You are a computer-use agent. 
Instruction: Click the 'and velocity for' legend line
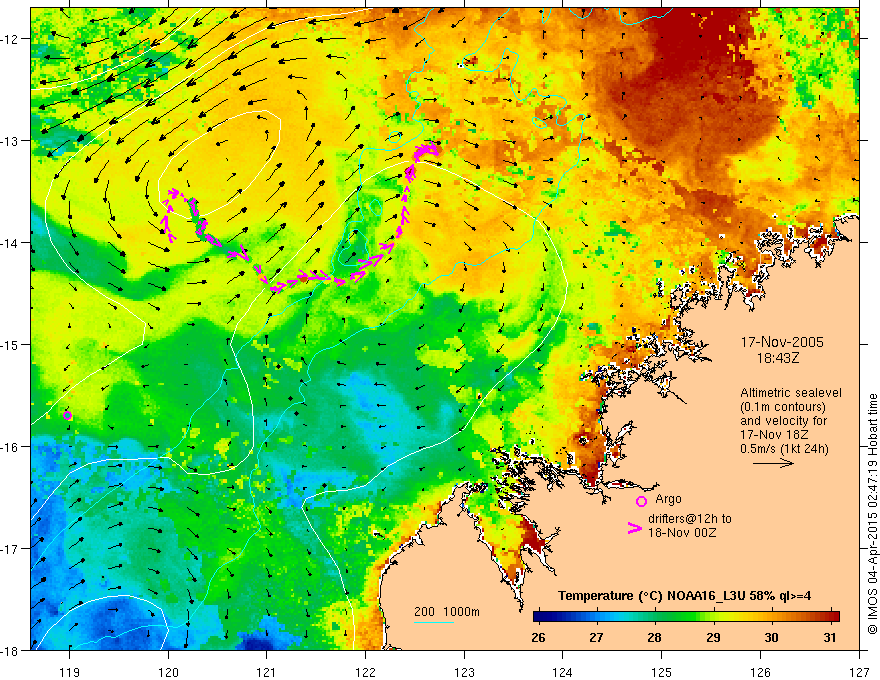(783, 421)
